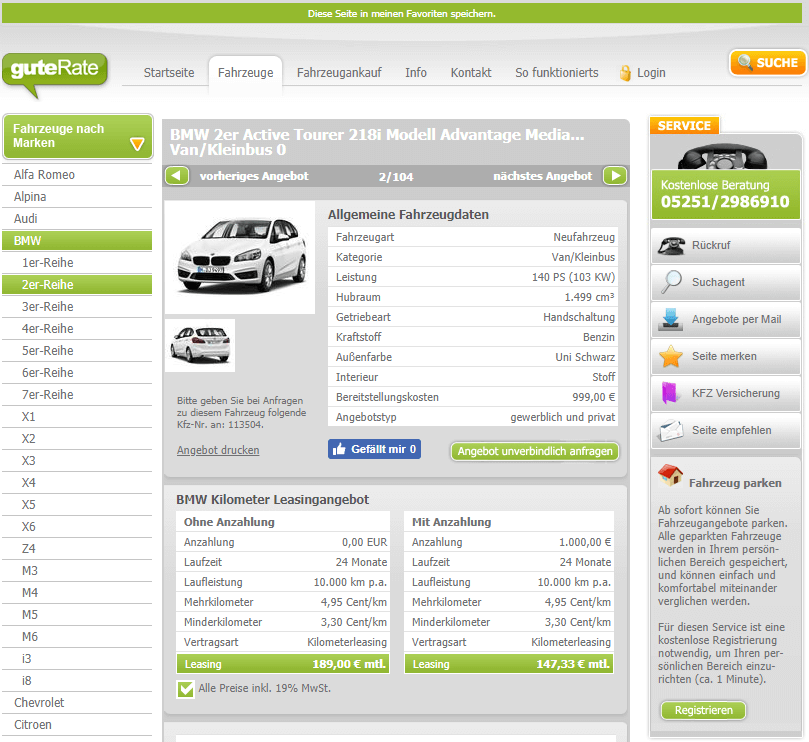The image size is (809, 742).
Task: Click the orange SUCHE search button
Action: (768, 62)
